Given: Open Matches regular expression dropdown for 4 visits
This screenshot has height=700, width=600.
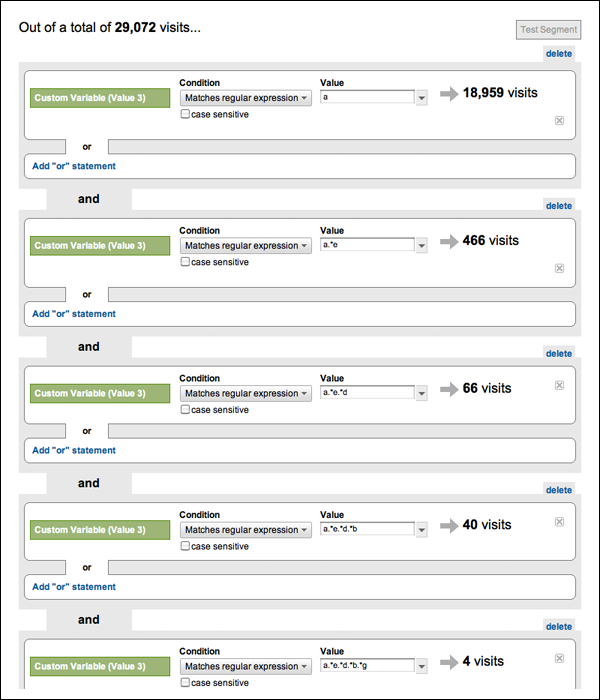Looking at the screenshot, I should click(x=246, y=667).
